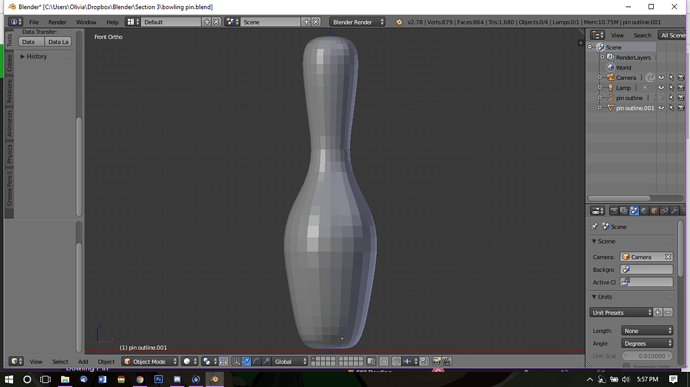Click the Windows Start button

tap(9, 379)
